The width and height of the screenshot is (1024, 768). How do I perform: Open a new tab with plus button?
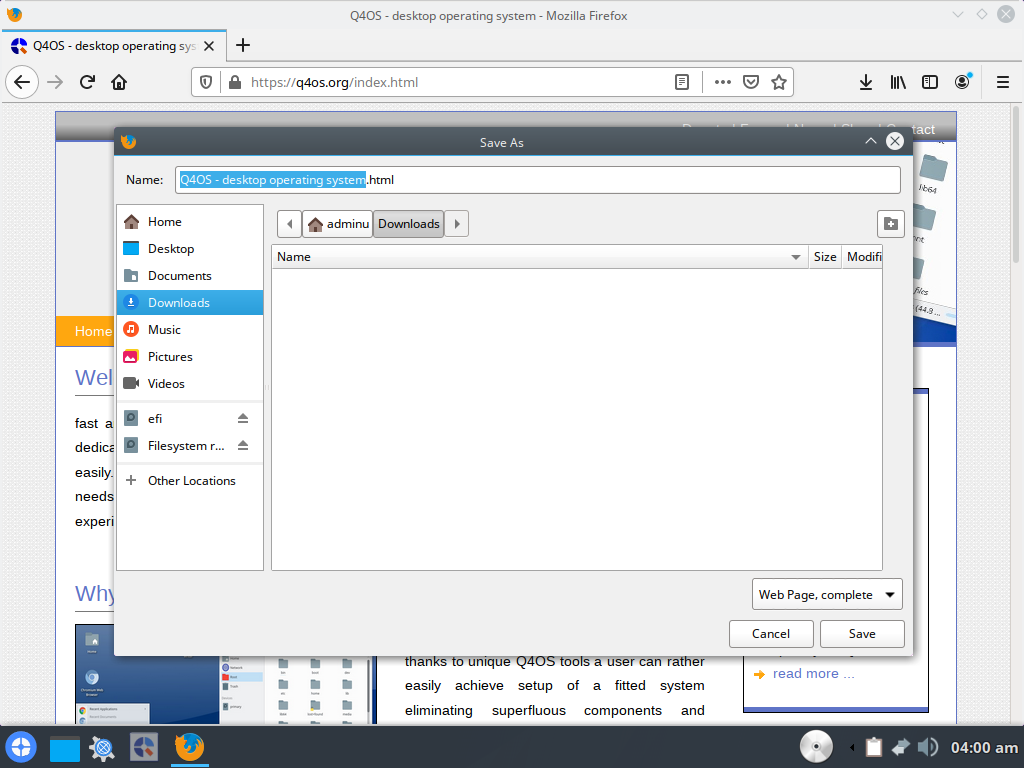[x=243, y=45]
